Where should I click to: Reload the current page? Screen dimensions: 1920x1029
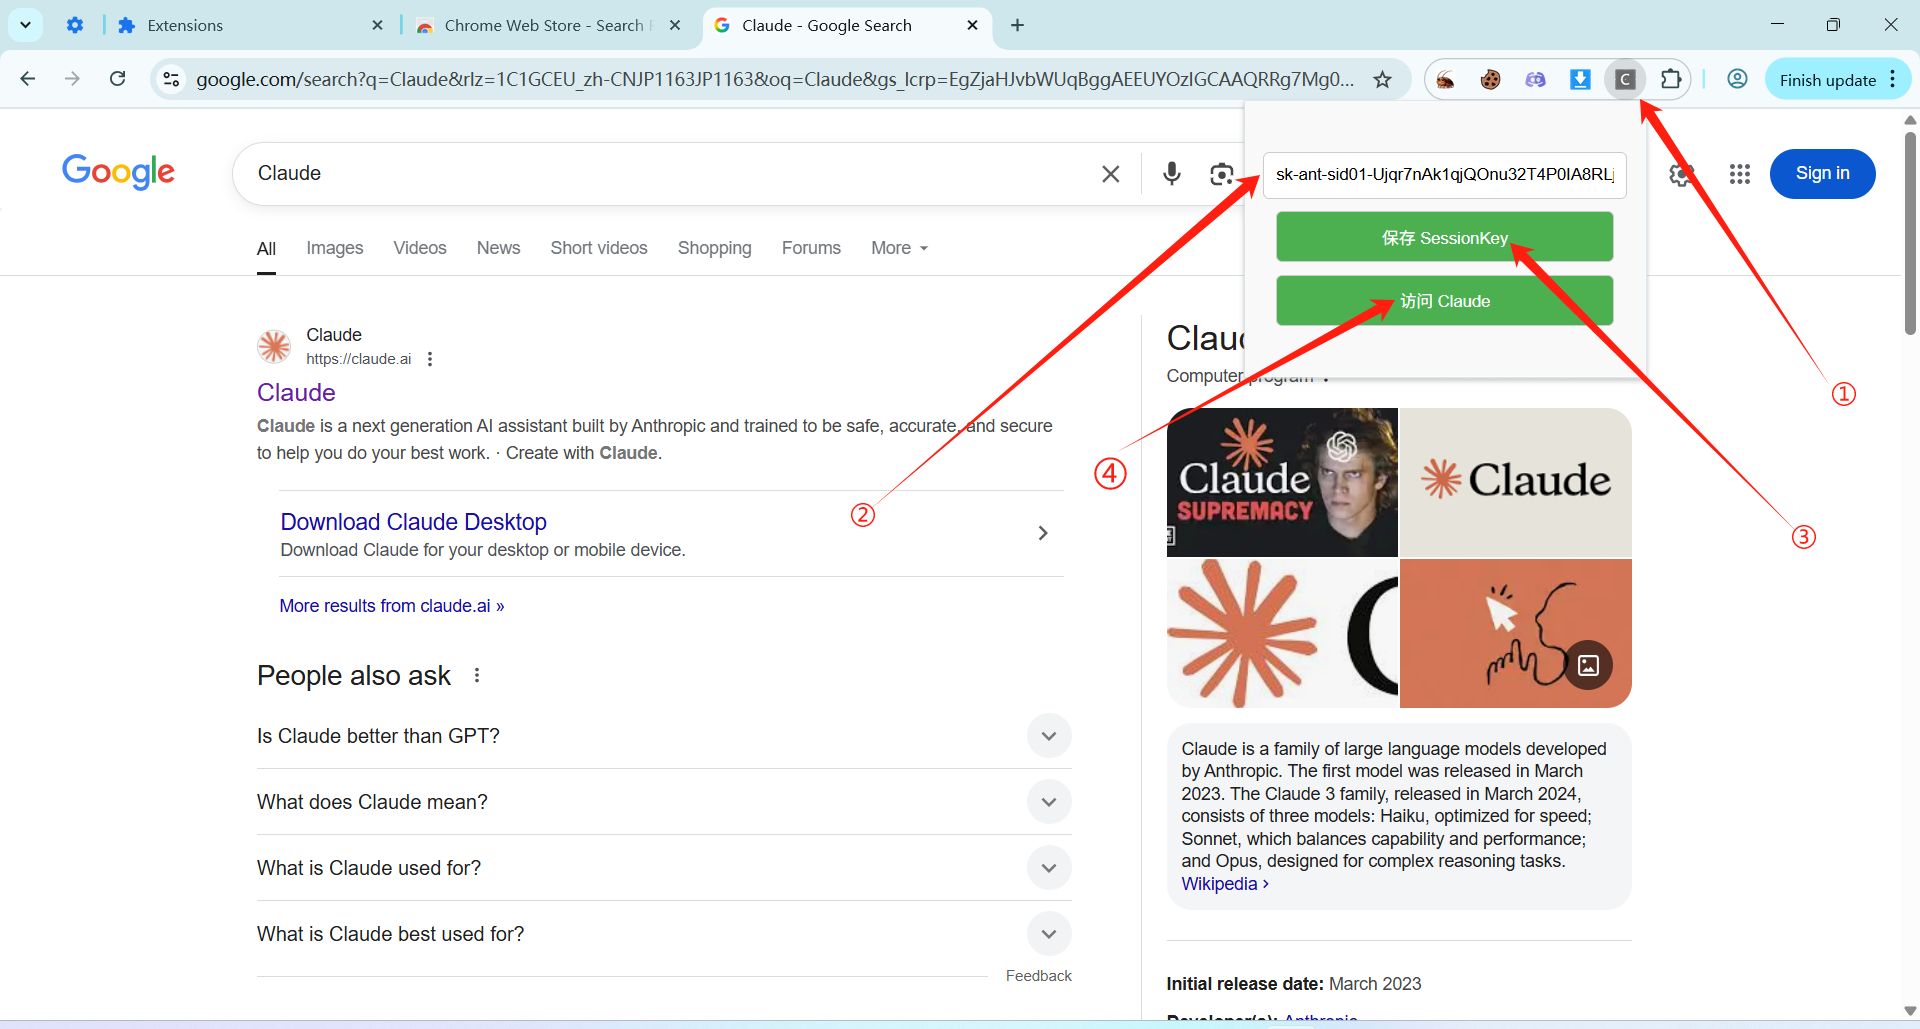pyautogui.click(x=117, y=79)
